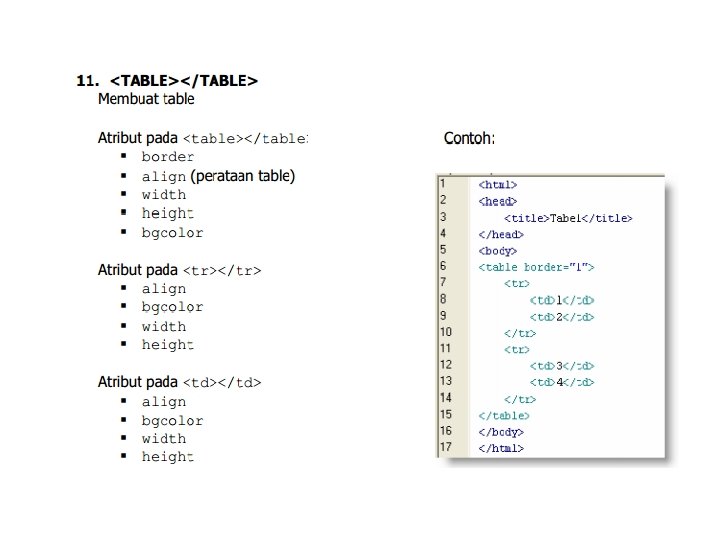The image size is (720, 540).
Task: Select the 'Membuat table' description text
Action: [x=146, y=99]
